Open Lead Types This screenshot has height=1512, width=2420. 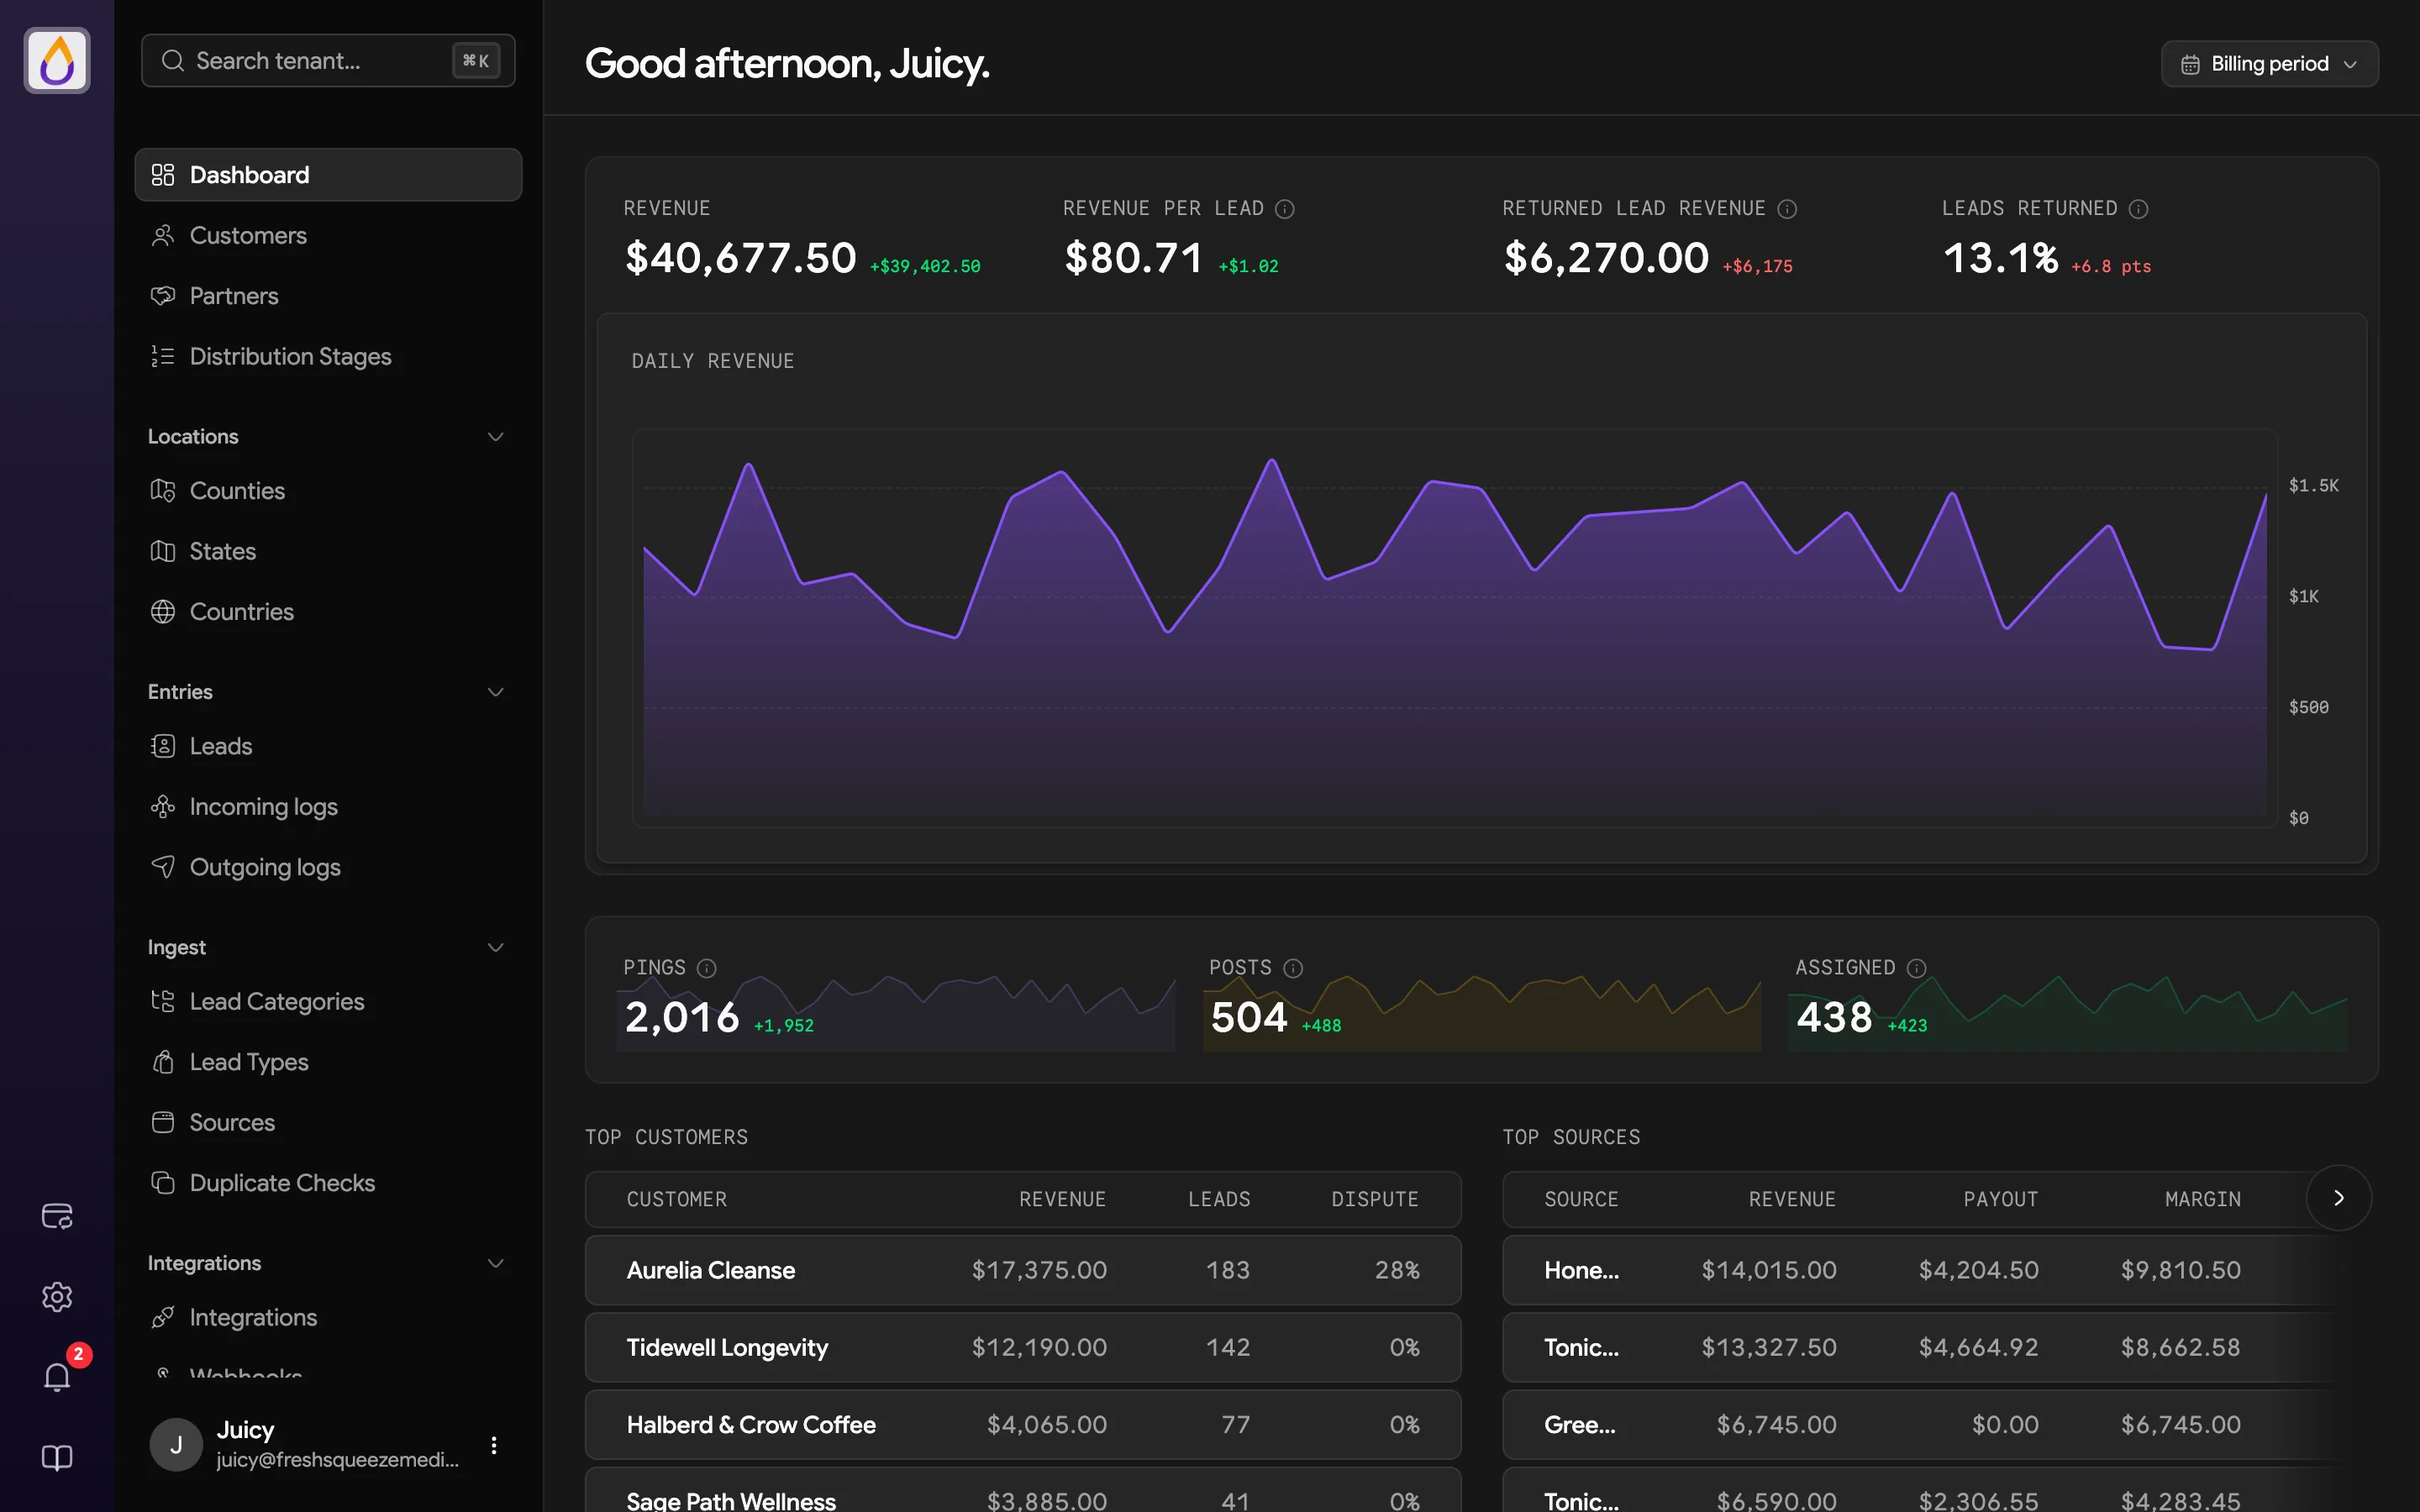[x=328, y=1062]
